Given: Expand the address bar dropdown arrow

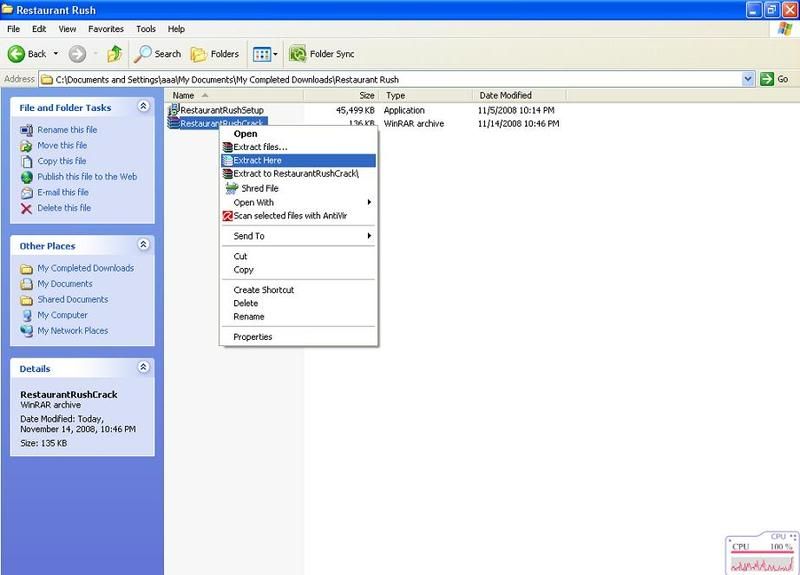Looking at the screenshot, I should 748,78.
